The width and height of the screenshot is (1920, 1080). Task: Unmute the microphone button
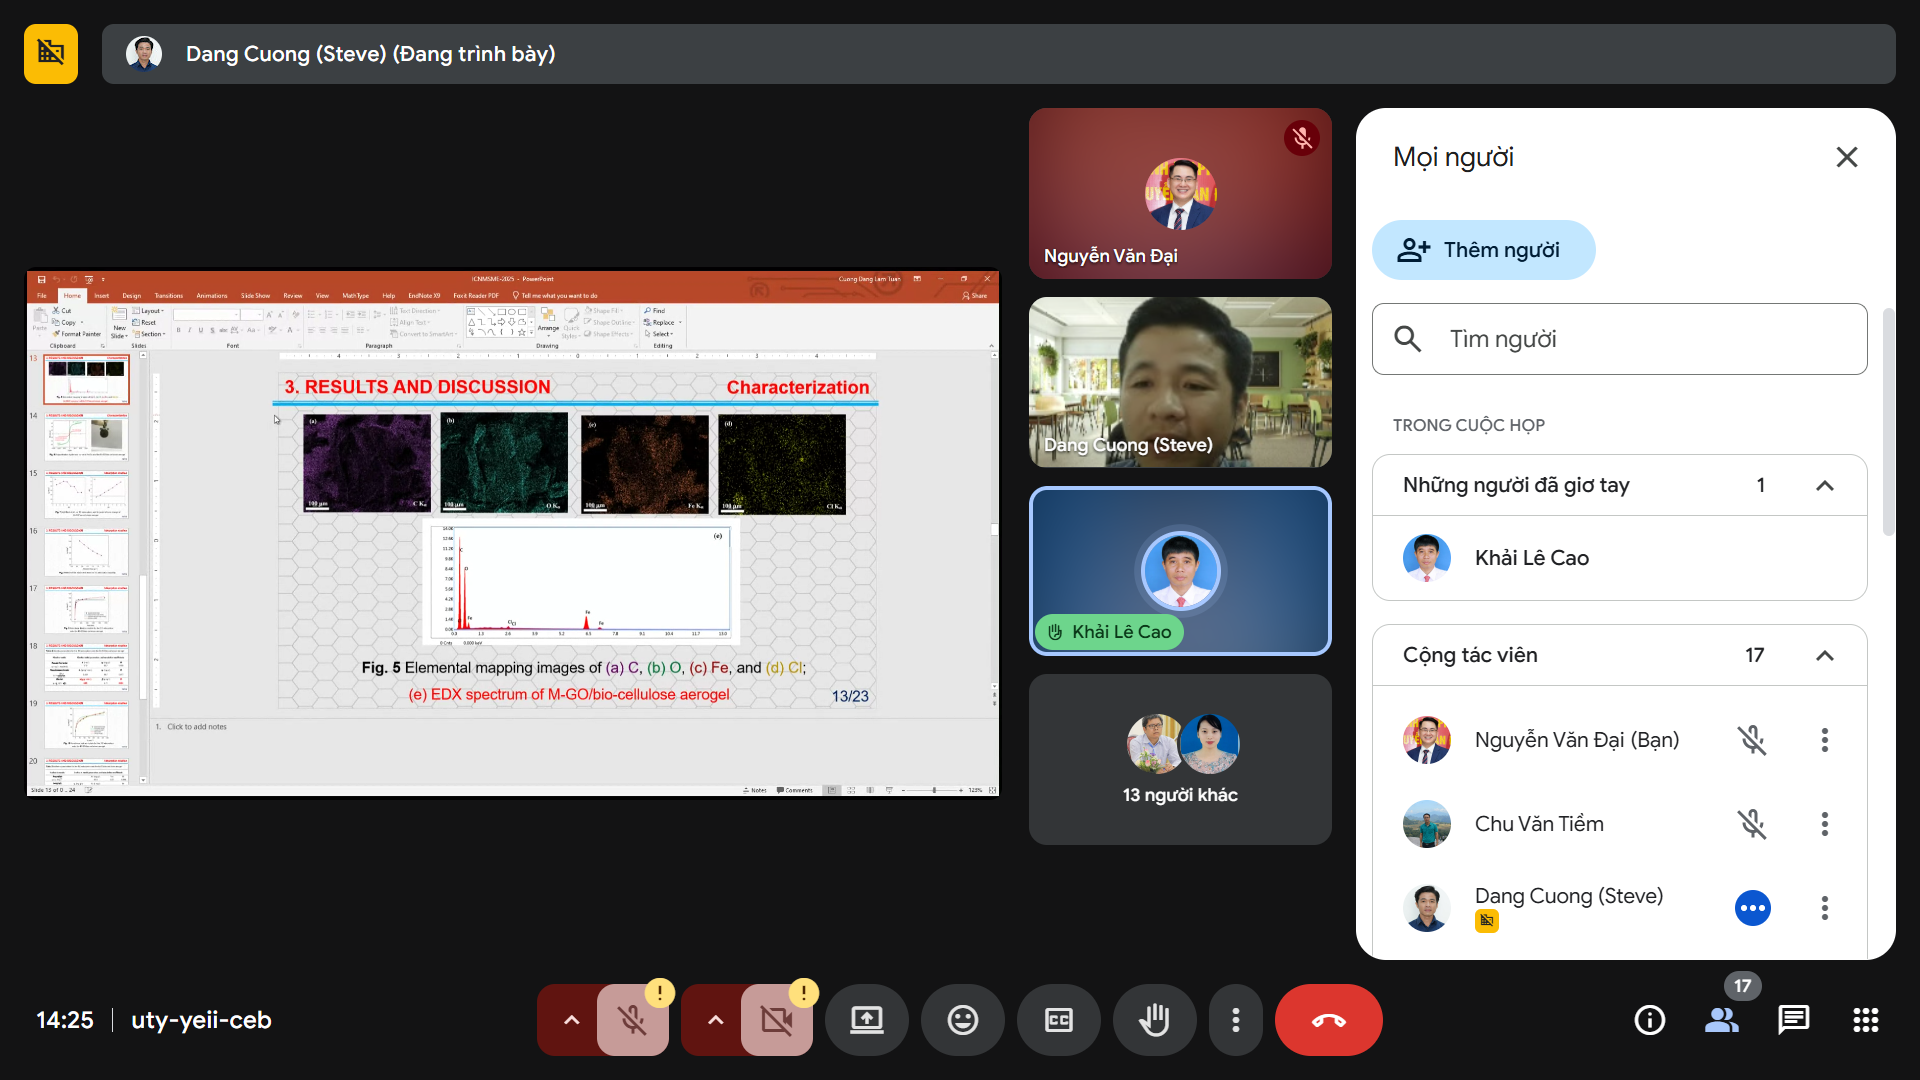632,1020
